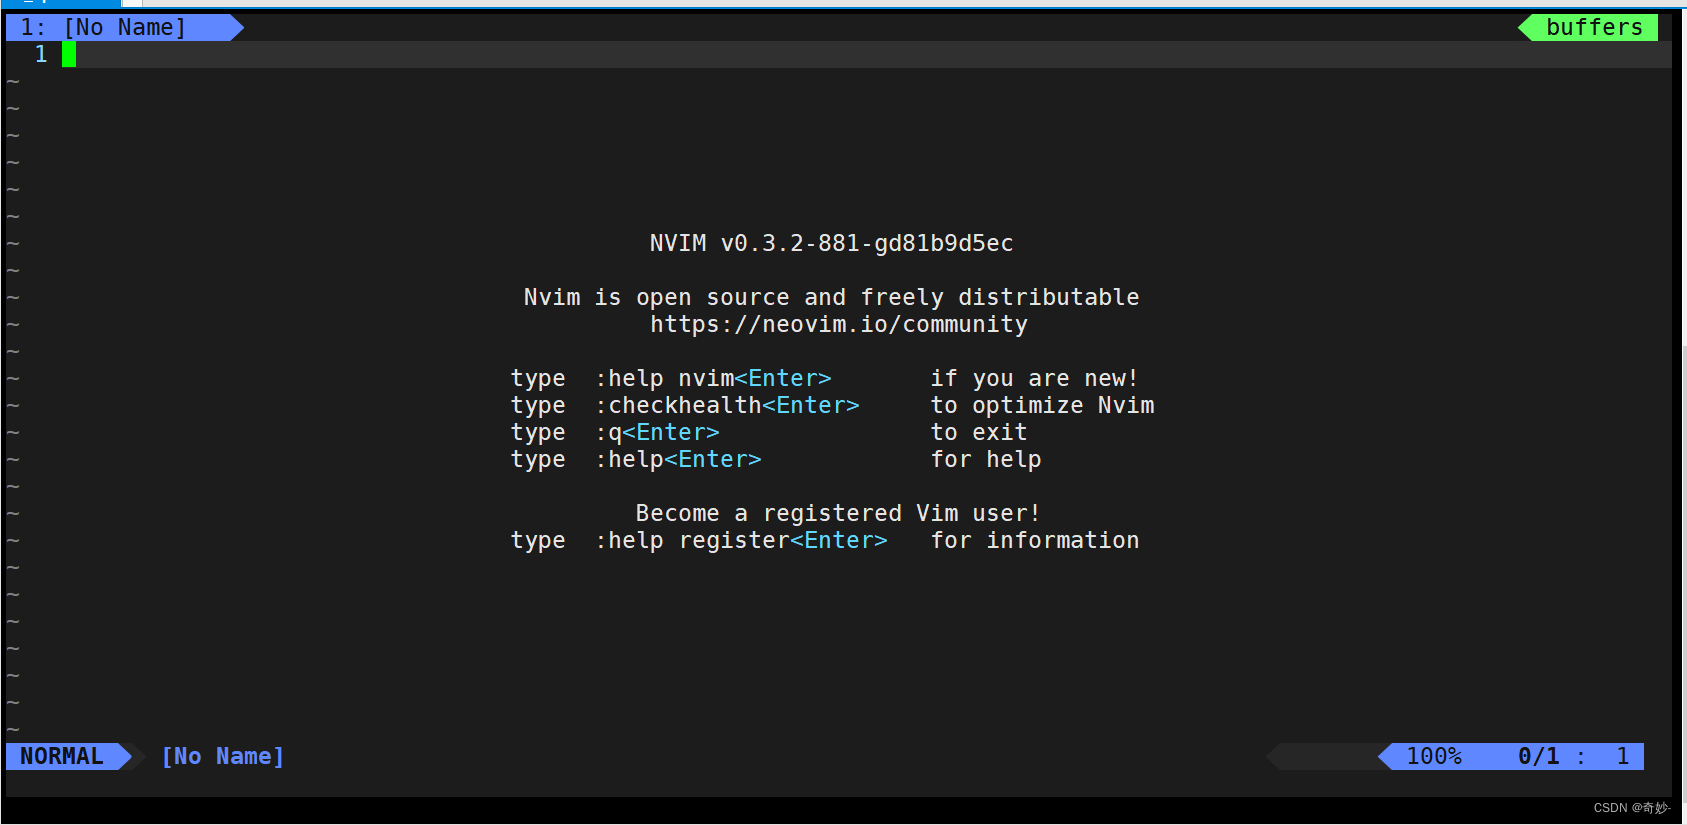This screenshot has height=825, width=1687.
Task: Click ':help register<Enter>' command text
Action: click(741, 540)
